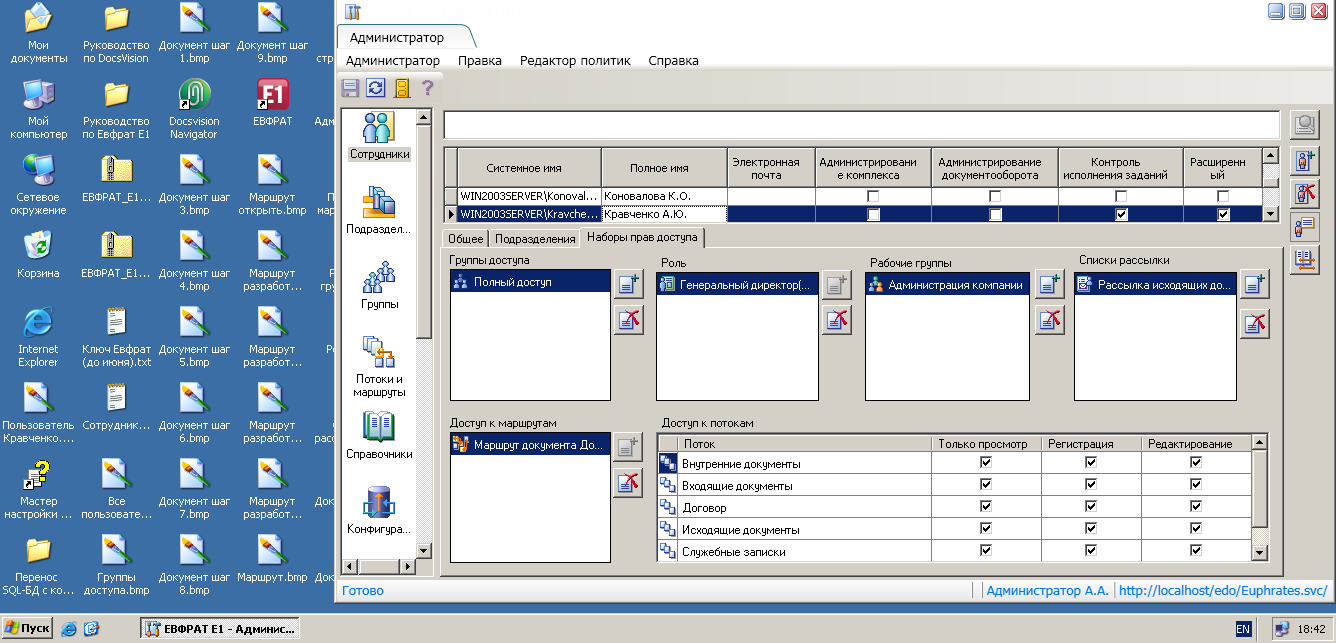Toggle Администрирование комплекса for Кравченко А.Ю.

tap(874, 214)
